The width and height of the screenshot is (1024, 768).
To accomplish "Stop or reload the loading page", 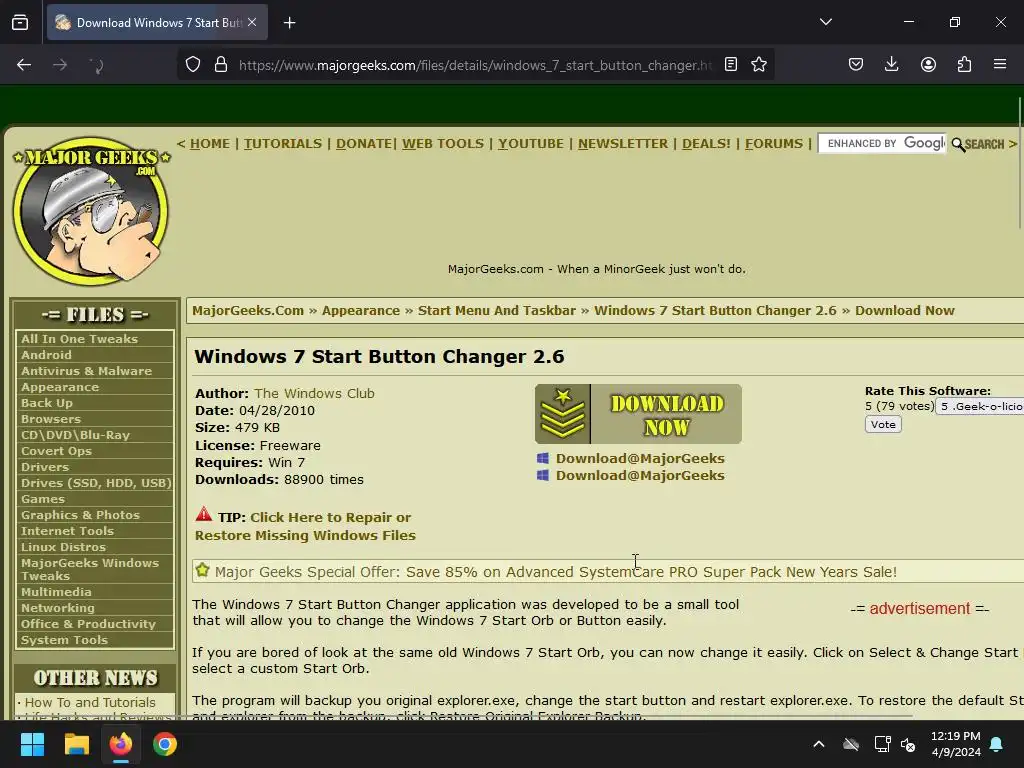I will [x=96, y=65].
